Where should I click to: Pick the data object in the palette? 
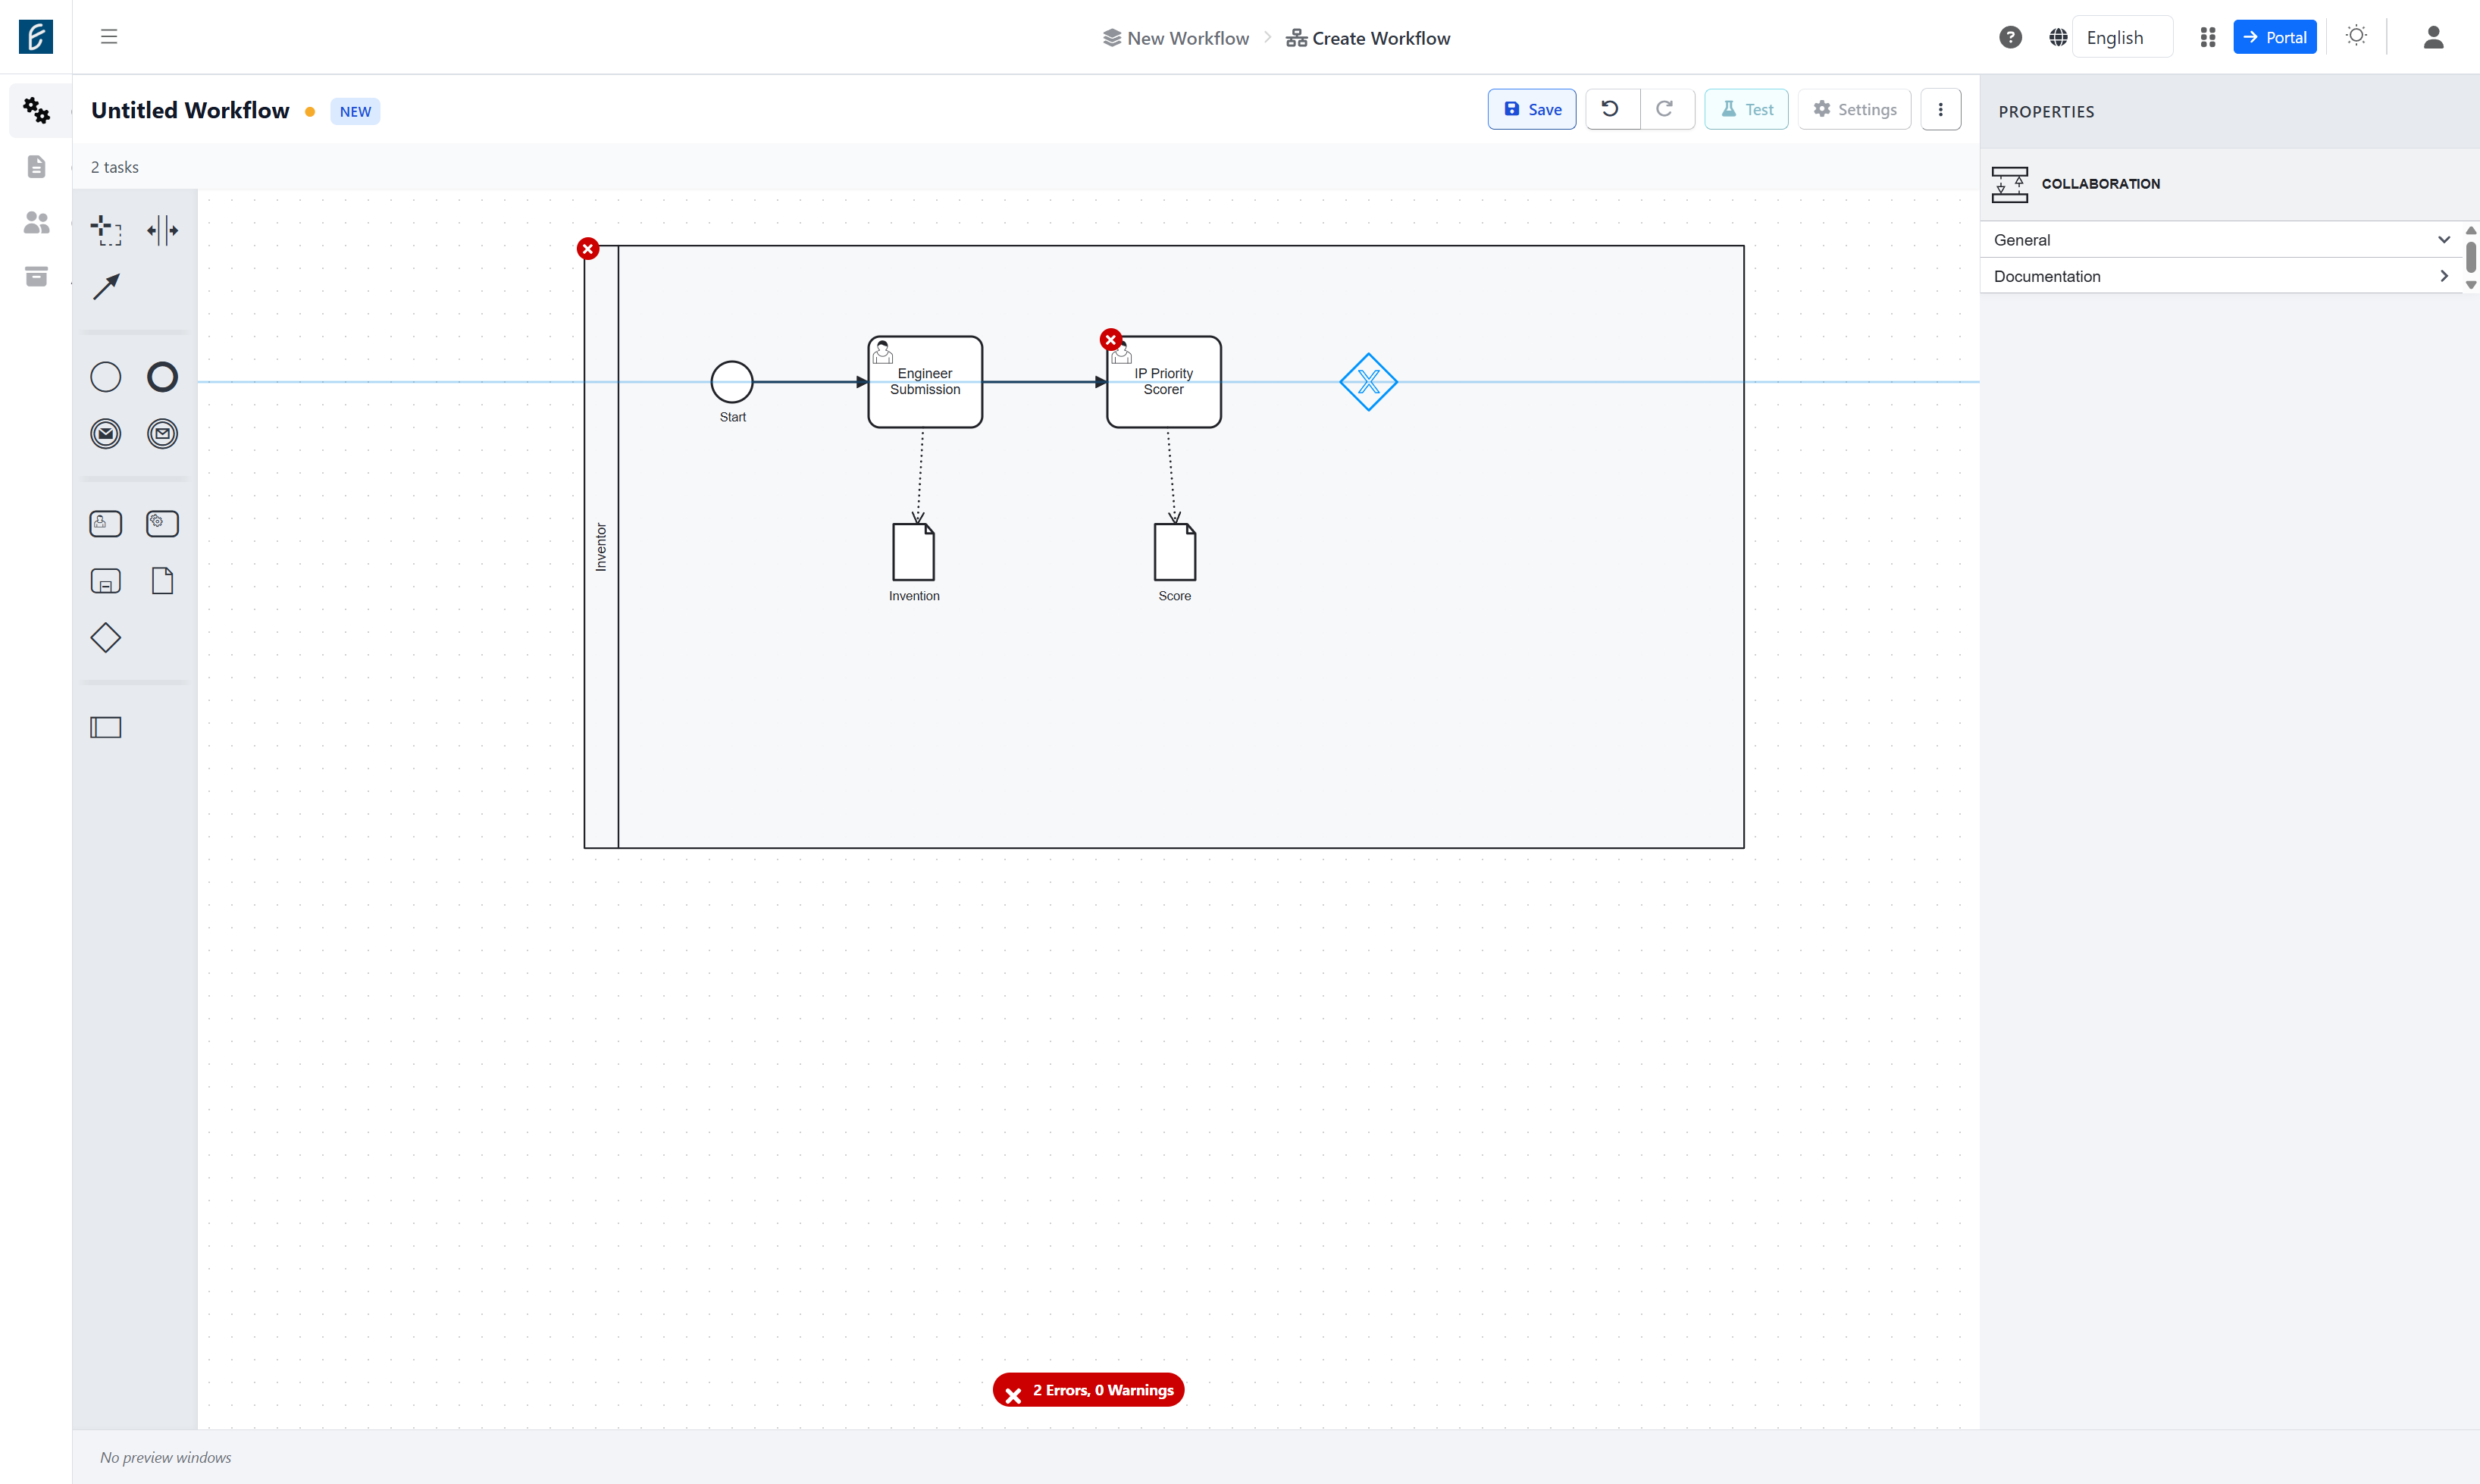click(x=162, y=581)
